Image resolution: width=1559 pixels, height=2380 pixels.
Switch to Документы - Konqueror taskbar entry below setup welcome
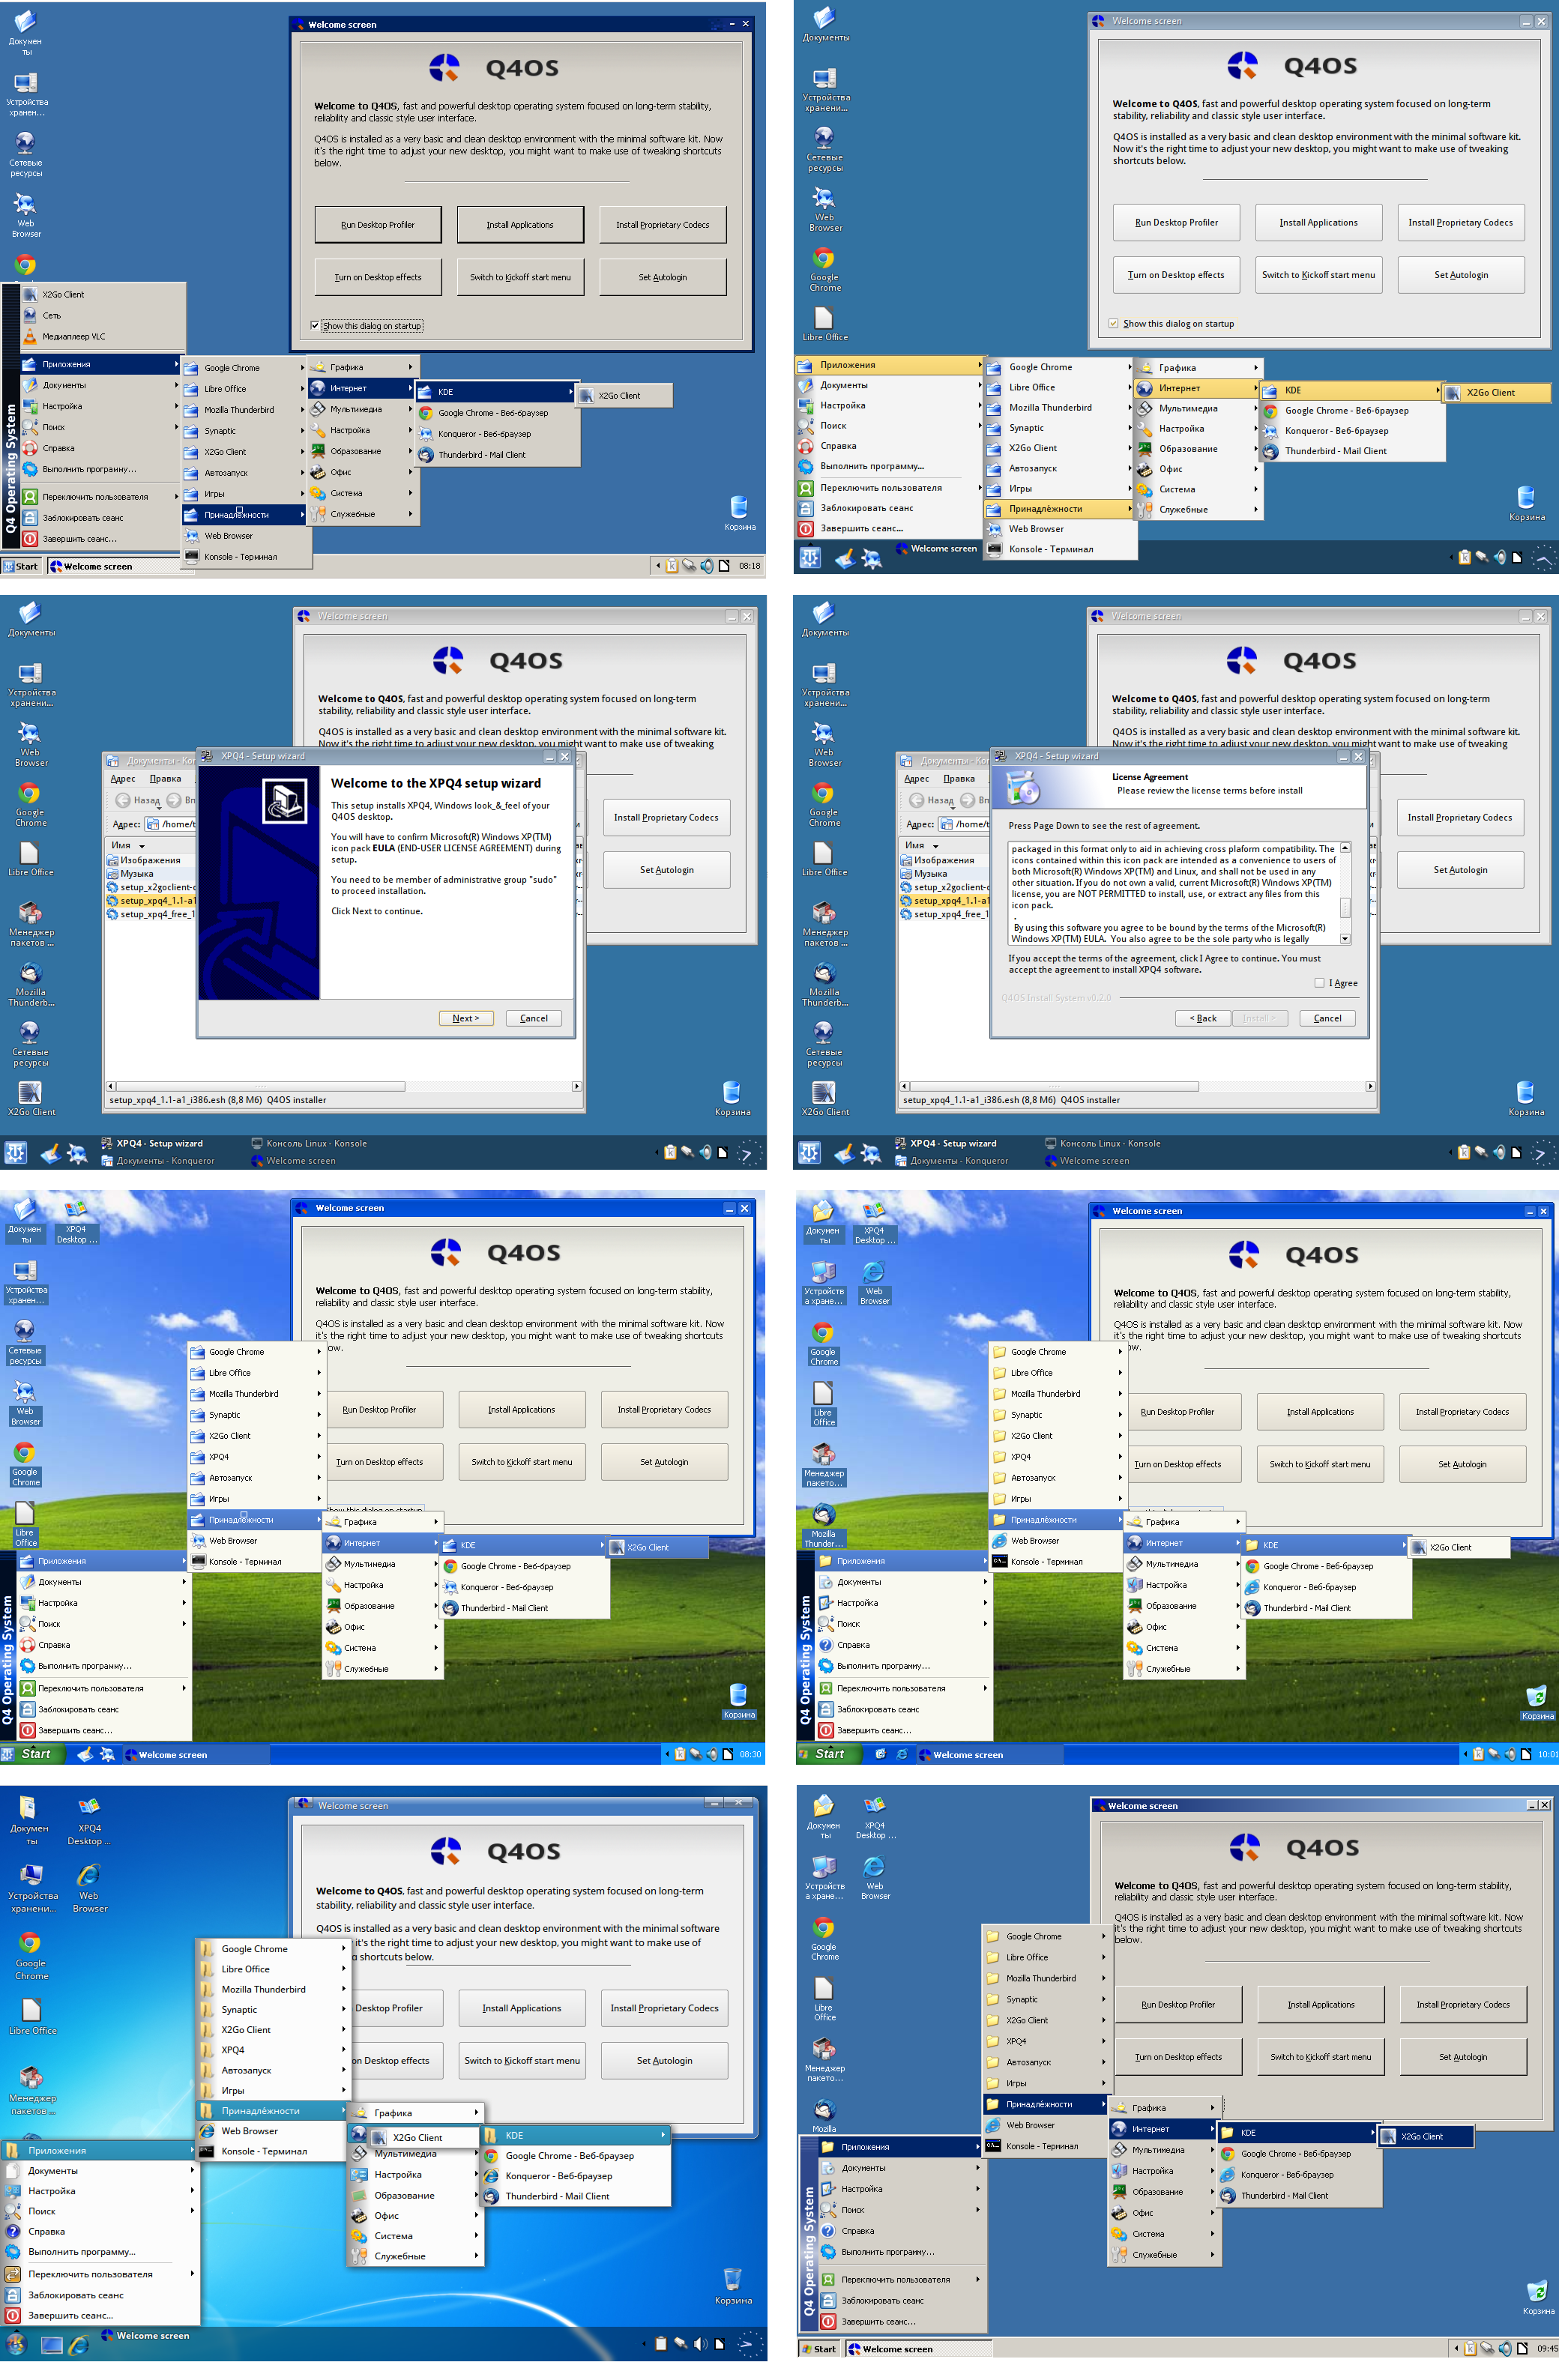[158, 1161]
